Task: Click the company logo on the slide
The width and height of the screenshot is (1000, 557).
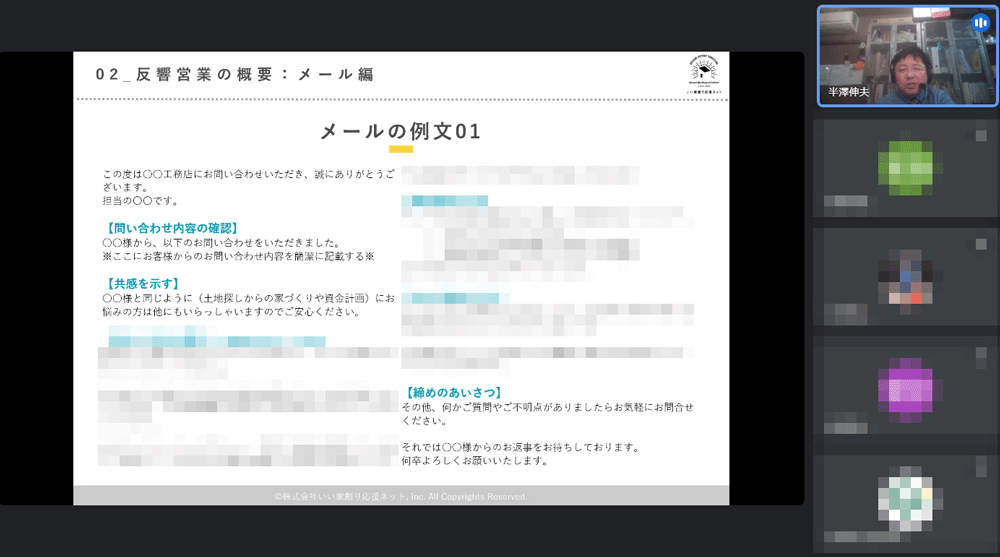Action: 706,74
